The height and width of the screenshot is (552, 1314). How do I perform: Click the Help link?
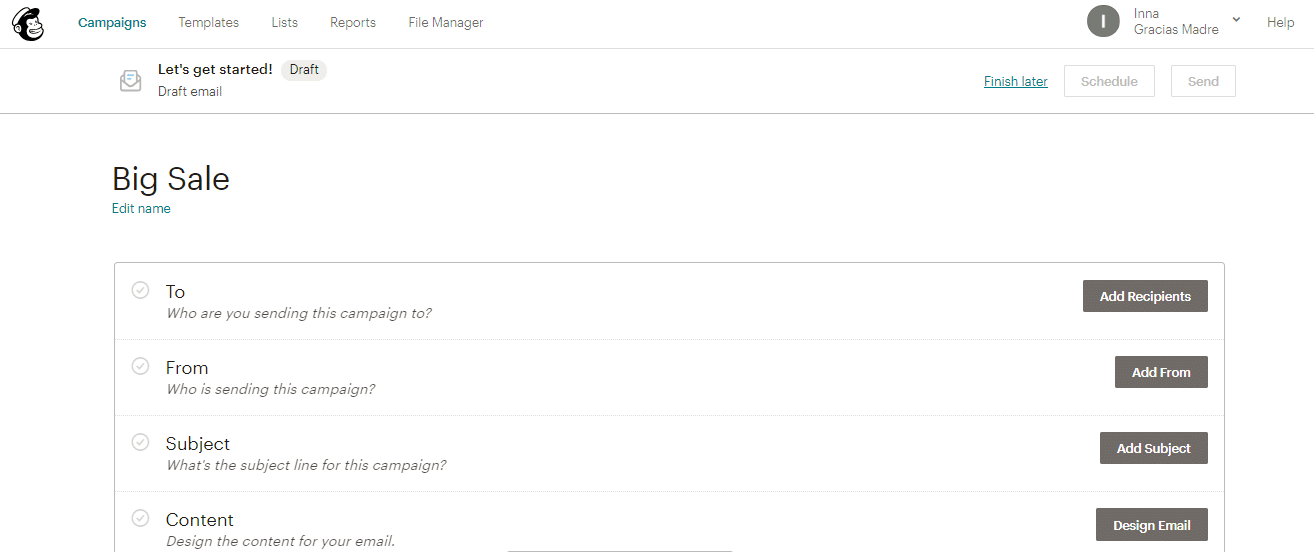point(1280,22)
